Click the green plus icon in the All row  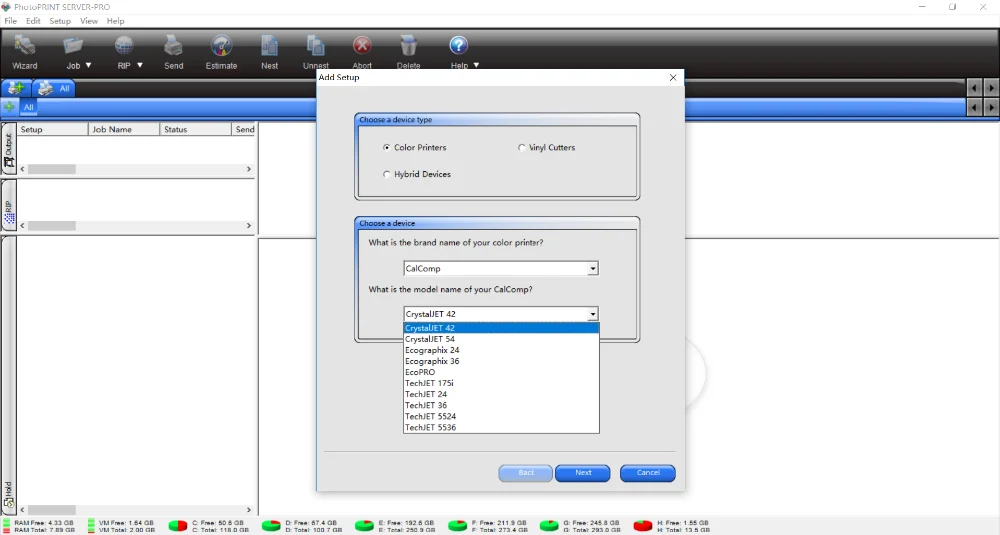coord(9,106)
